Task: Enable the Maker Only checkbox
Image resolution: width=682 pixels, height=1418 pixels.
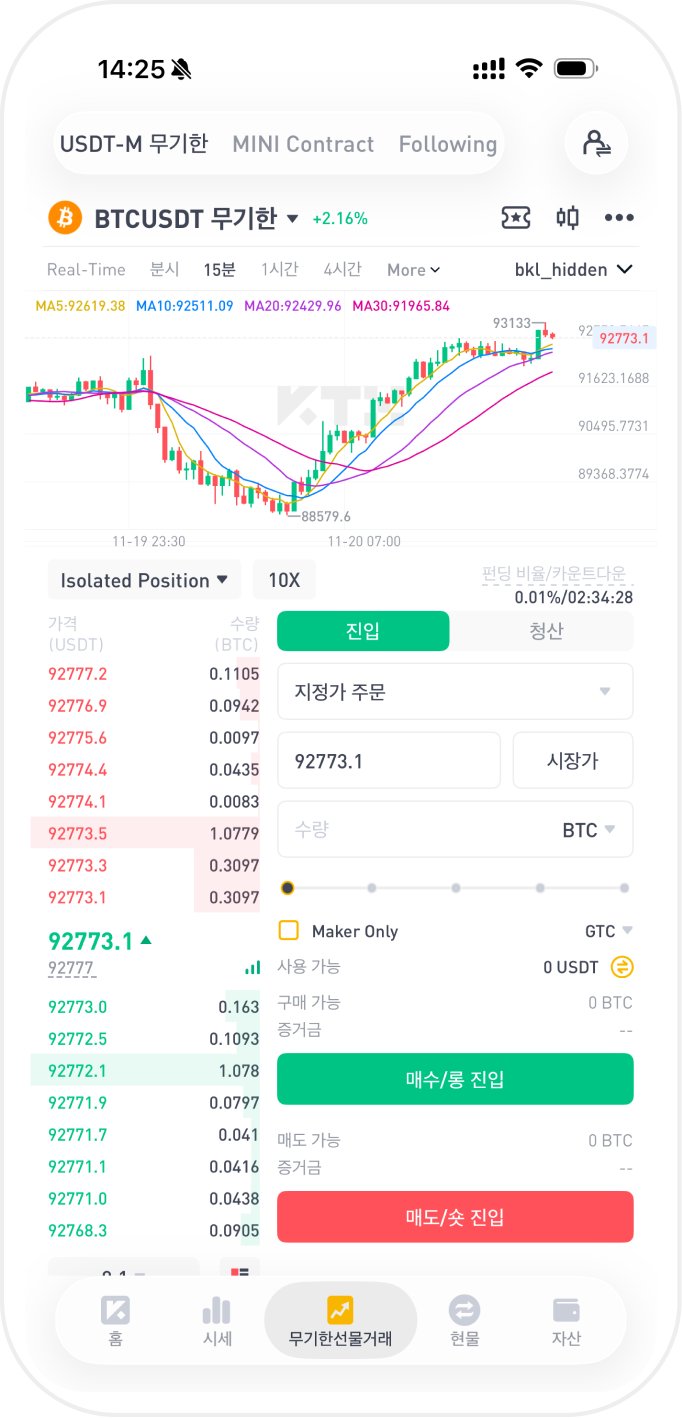Action: click(x=289, y=931)
